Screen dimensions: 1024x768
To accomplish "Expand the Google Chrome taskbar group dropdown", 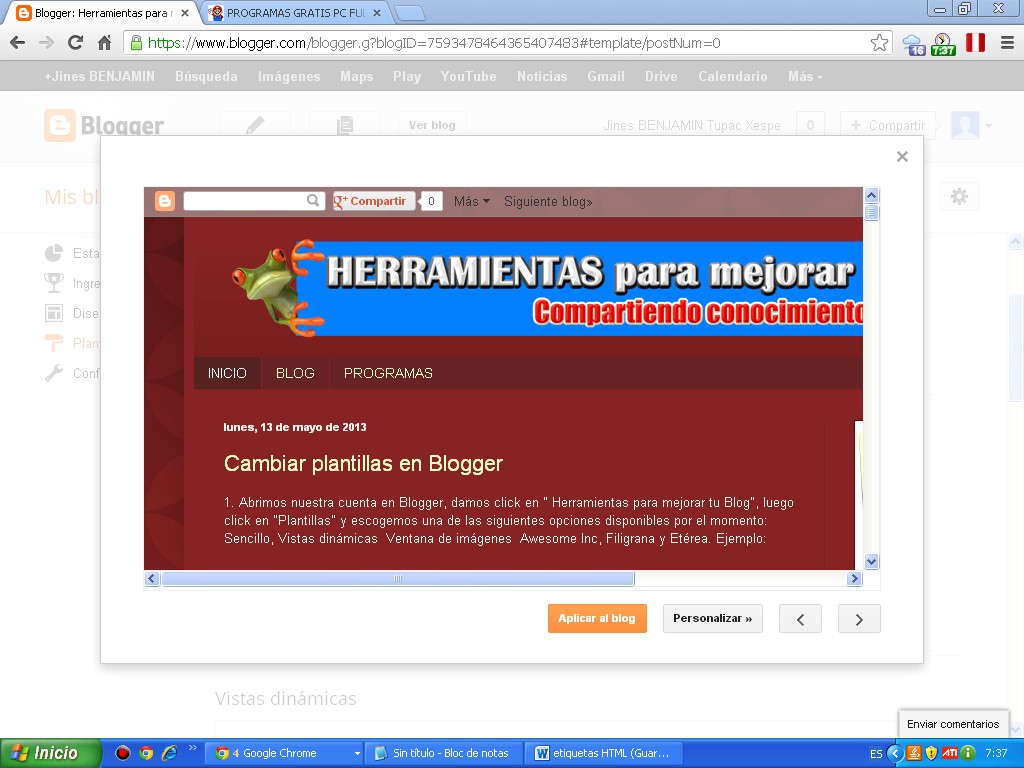I will (357, 754).
